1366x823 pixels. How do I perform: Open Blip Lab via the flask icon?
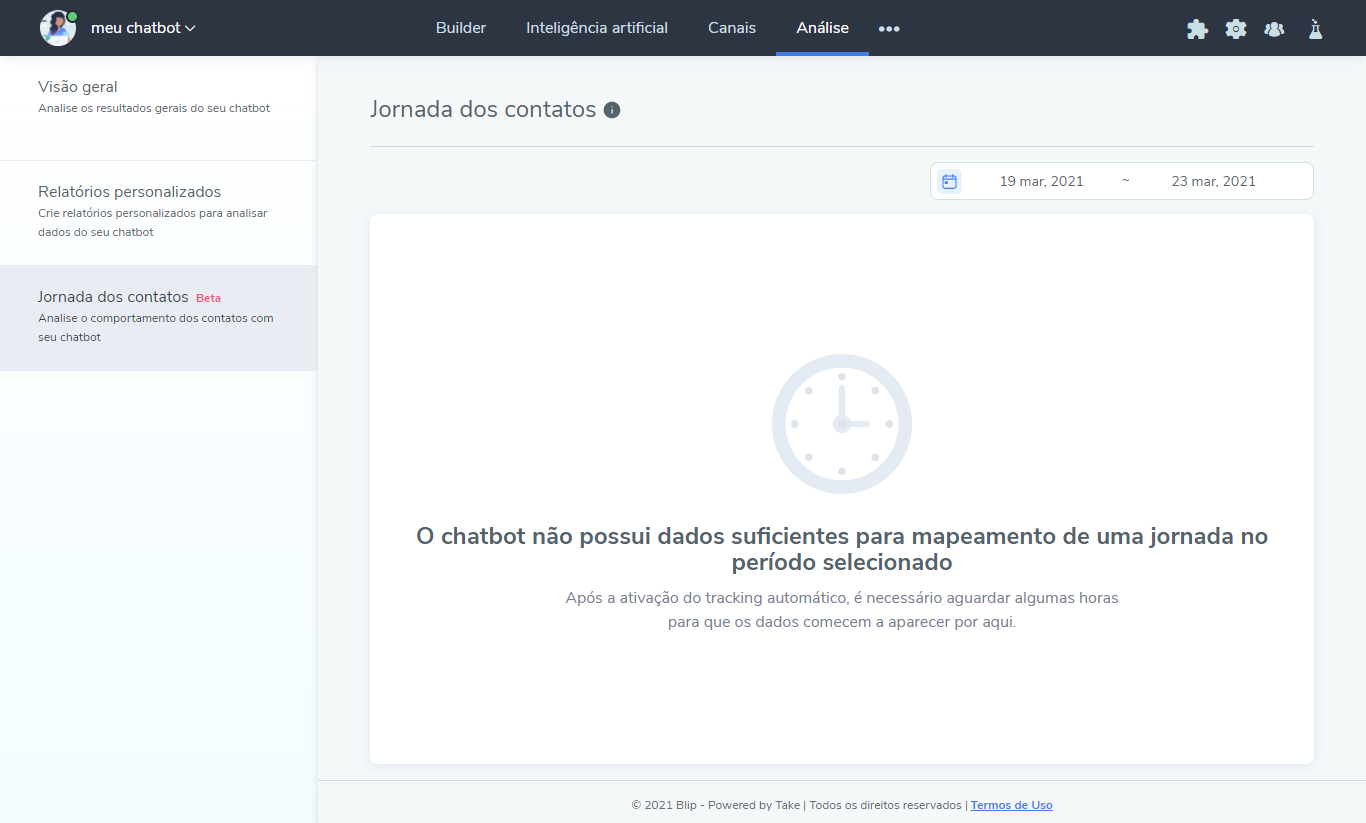click(x=1314, y=28)
